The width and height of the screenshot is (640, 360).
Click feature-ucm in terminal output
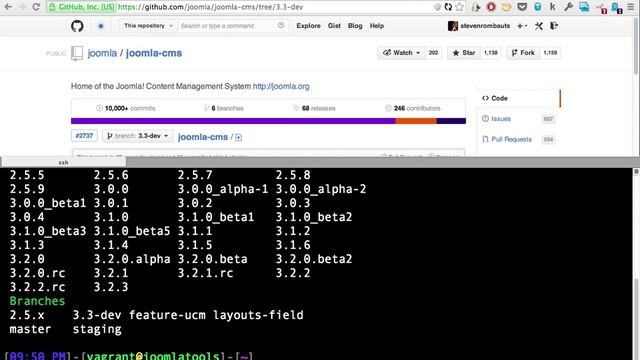pyautogui.click(x=167, y=315)
